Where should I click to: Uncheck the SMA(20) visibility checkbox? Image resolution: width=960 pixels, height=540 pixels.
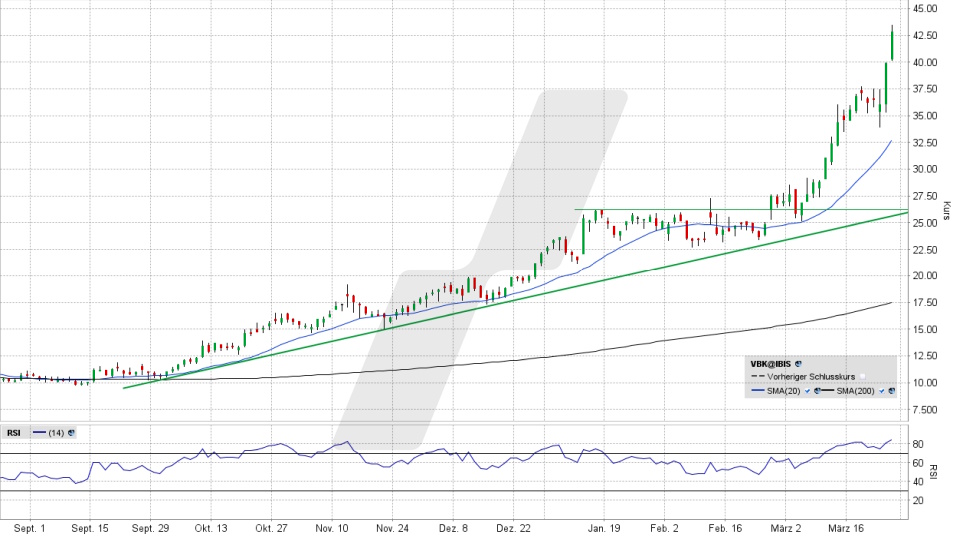(x=806, y=391)
